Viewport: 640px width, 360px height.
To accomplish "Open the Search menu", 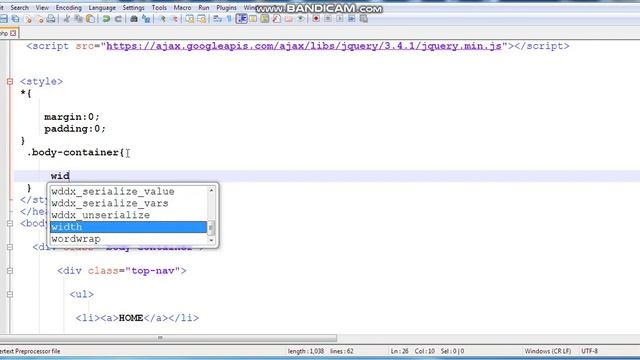I will point(19,8).
